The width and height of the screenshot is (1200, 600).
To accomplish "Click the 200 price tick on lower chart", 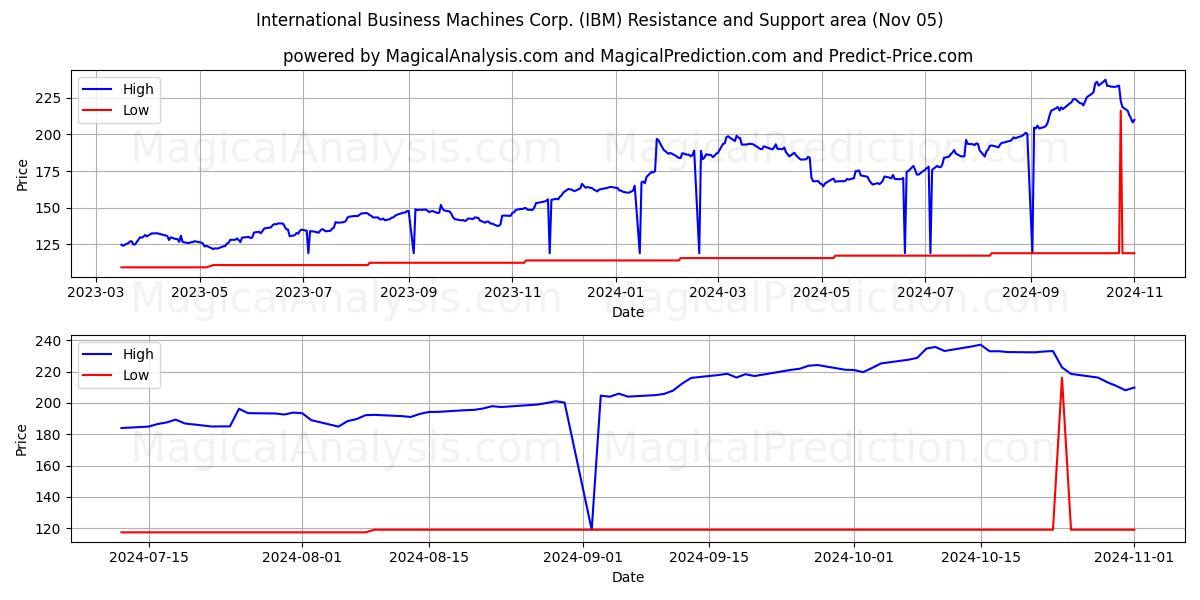I will (x=50, y=403).
